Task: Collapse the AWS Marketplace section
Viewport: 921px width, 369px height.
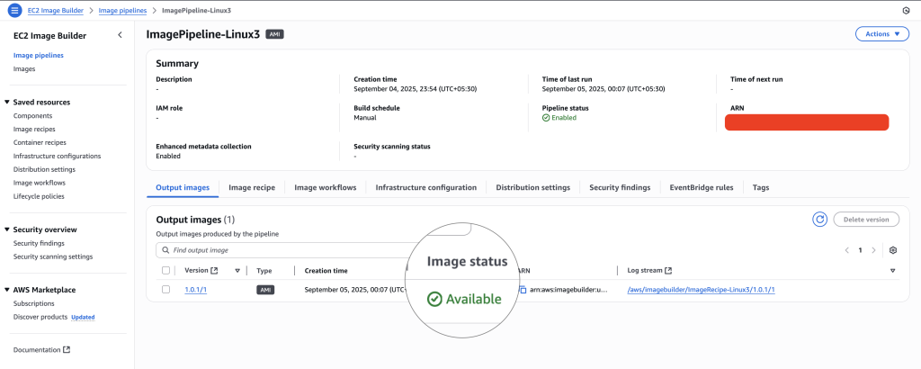Action: (7, 290)
